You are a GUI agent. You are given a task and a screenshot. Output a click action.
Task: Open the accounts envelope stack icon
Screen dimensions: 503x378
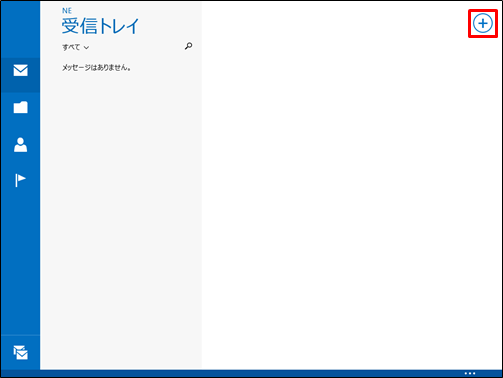(20, 352)
